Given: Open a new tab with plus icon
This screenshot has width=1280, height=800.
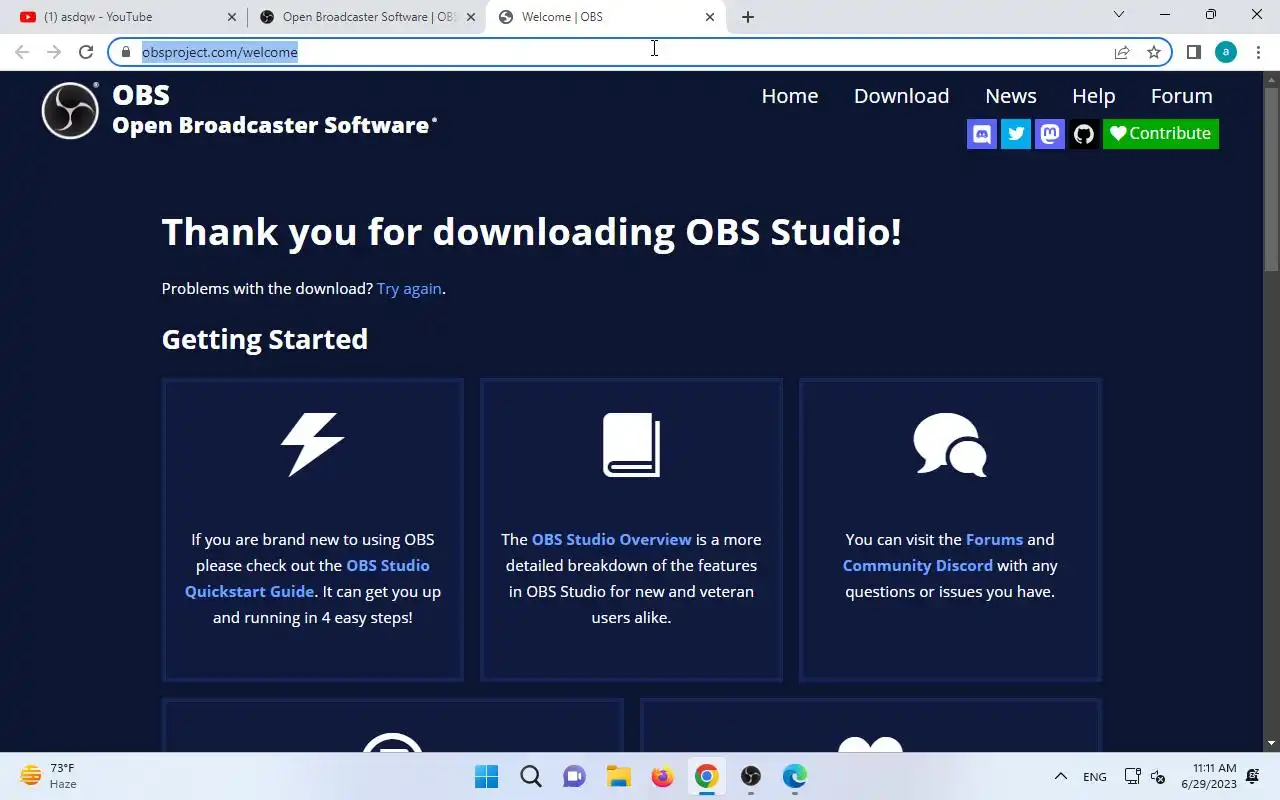Looking at the screenshot, I should [x=748, y=17].
